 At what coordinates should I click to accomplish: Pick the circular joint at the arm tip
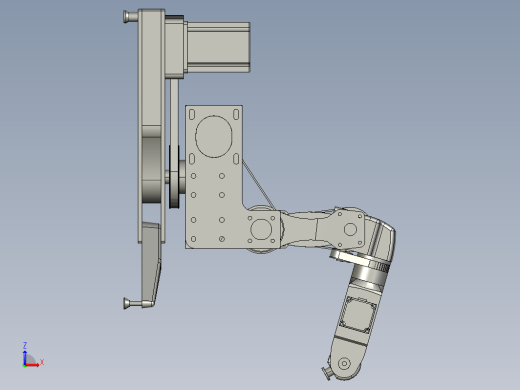(x=344, y=363)
